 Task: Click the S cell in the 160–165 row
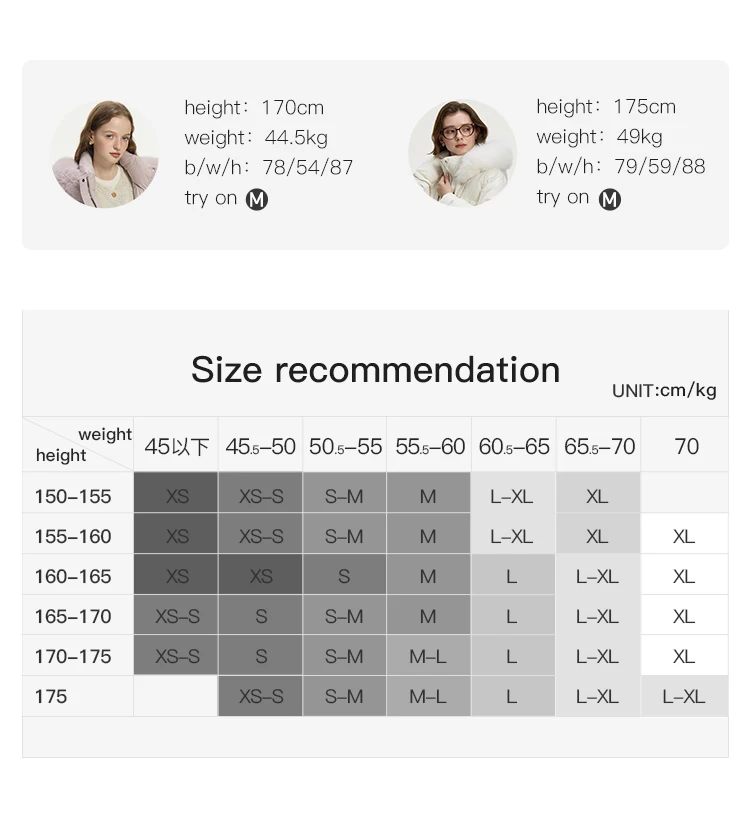[344, 577]
